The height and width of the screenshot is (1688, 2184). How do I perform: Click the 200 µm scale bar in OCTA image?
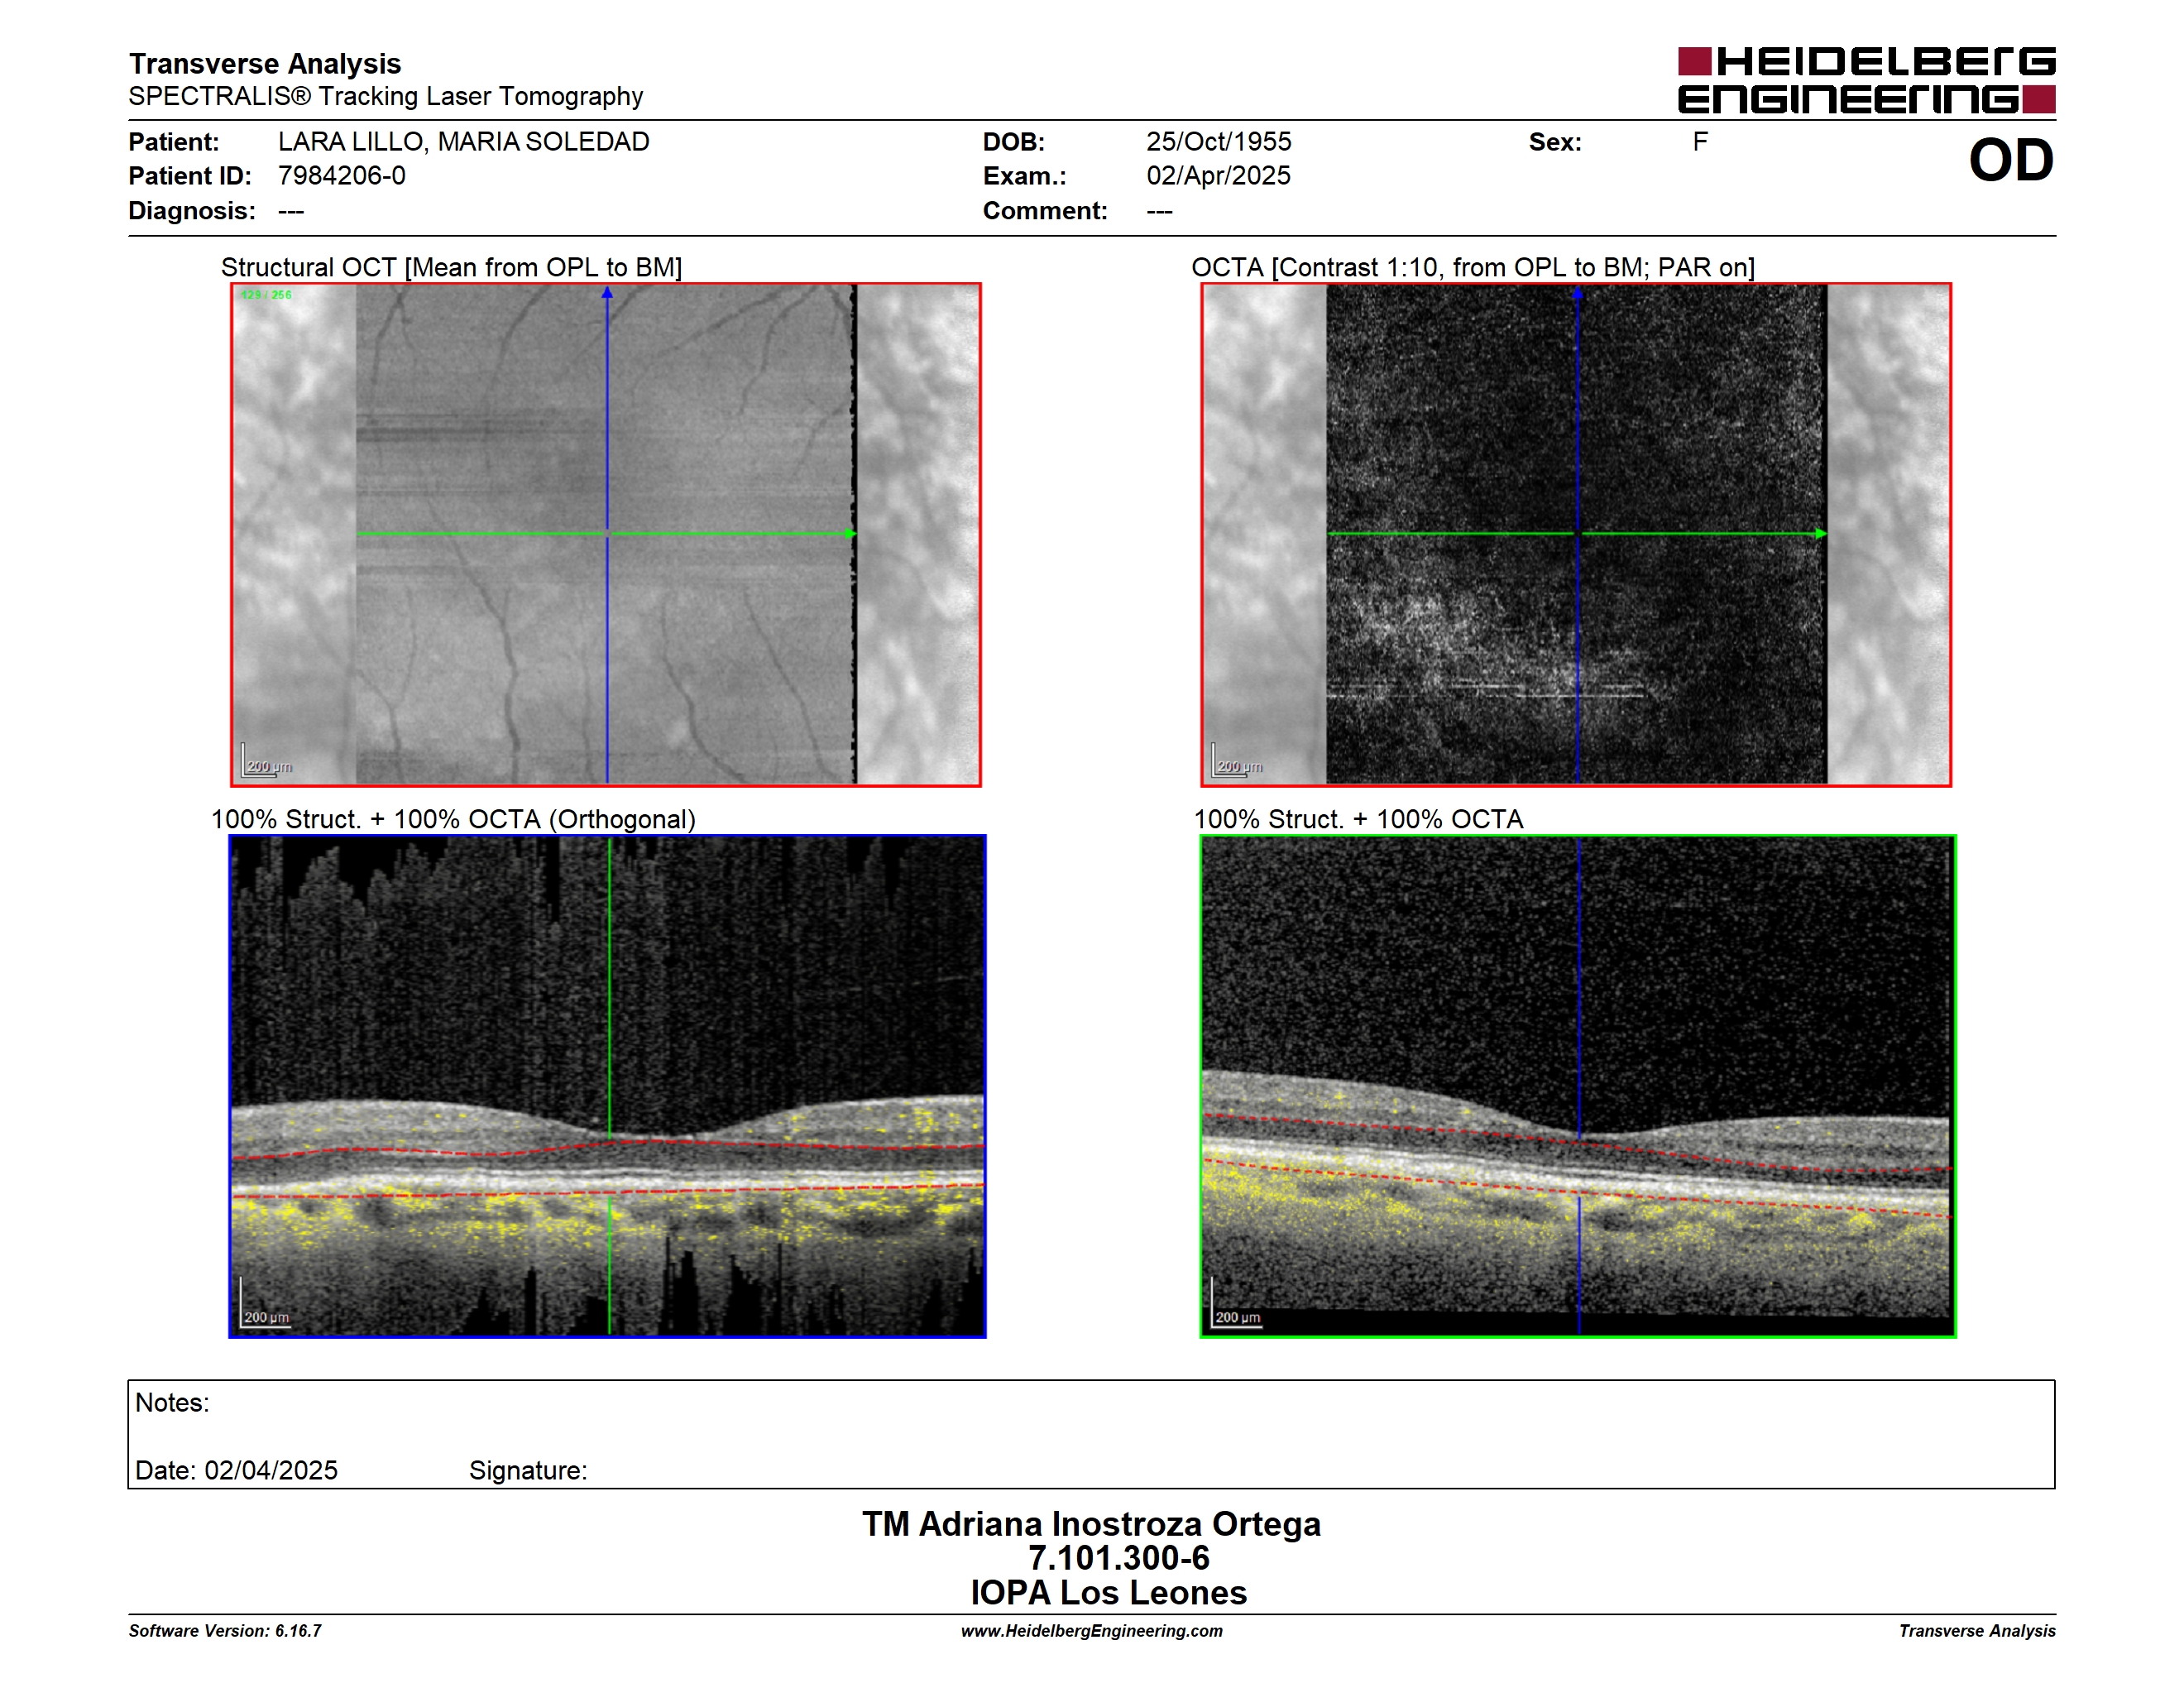(x=1237, y=761)
